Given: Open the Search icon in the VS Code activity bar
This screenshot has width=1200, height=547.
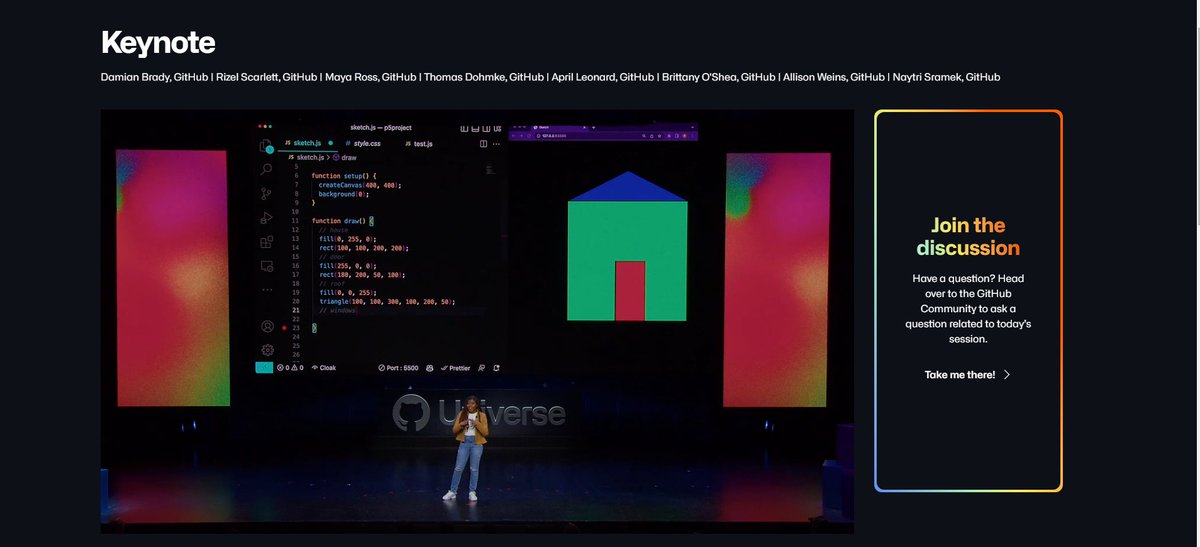Looking at the screenshot, I should click(x=266, y=170).
